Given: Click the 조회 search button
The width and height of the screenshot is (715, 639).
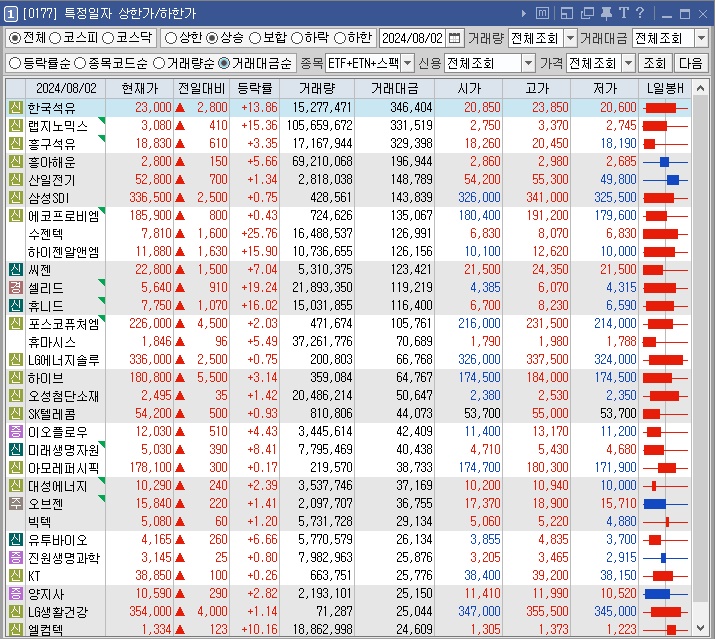Looking at the screenshot, I should tap(655, 63).
